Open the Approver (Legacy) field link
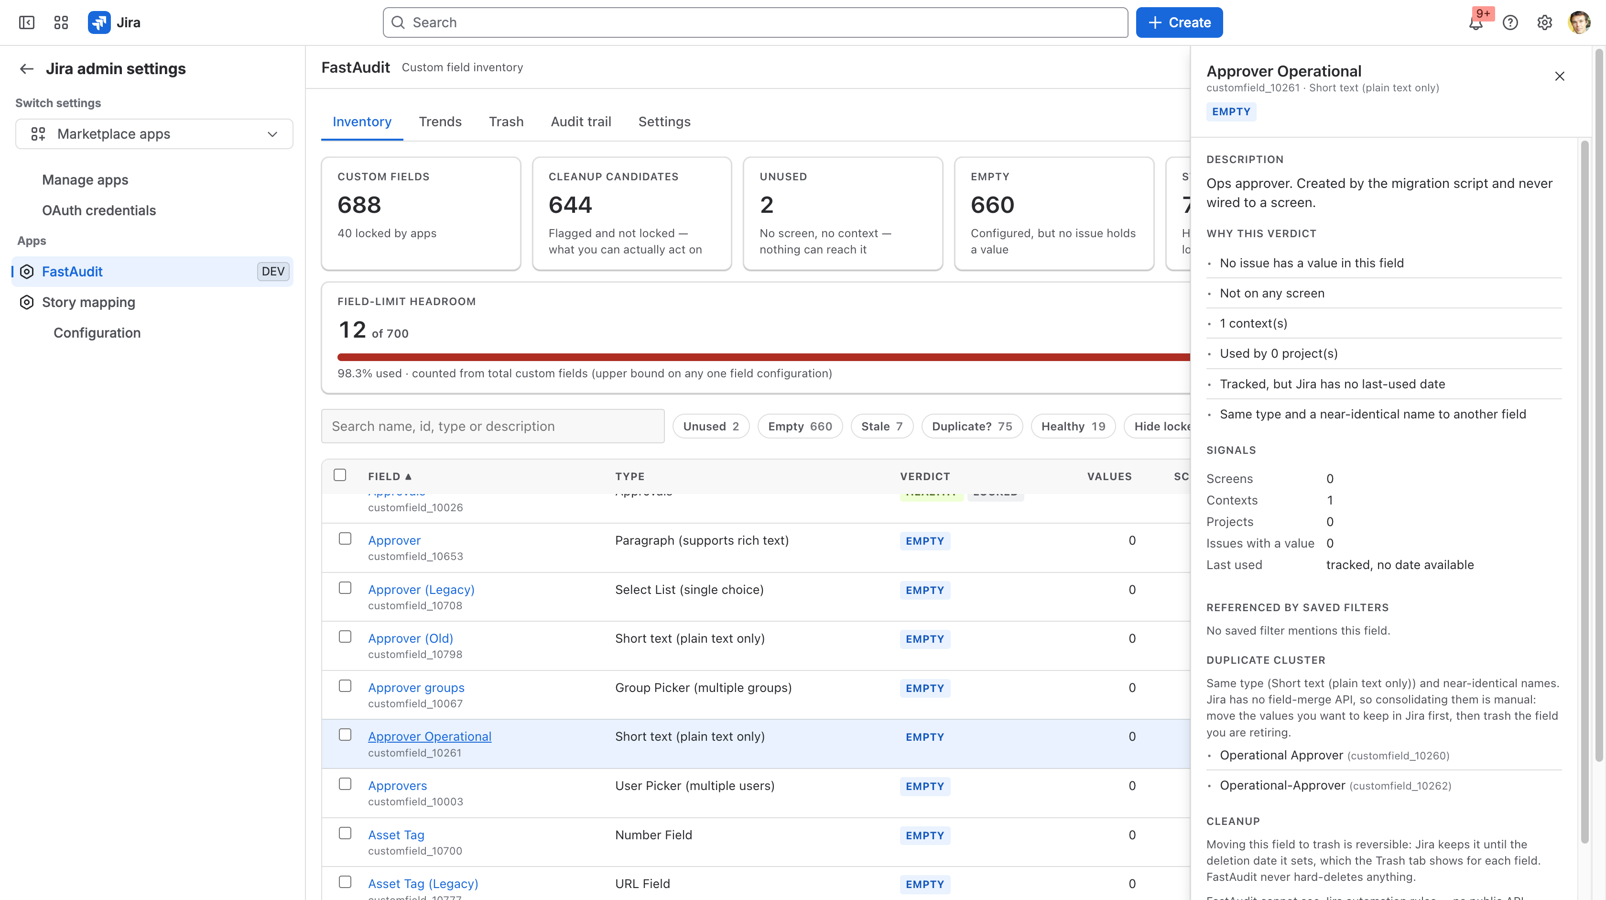Viewport: 1606px width, 900px height. pyautogui.click(x=421, y=590)
